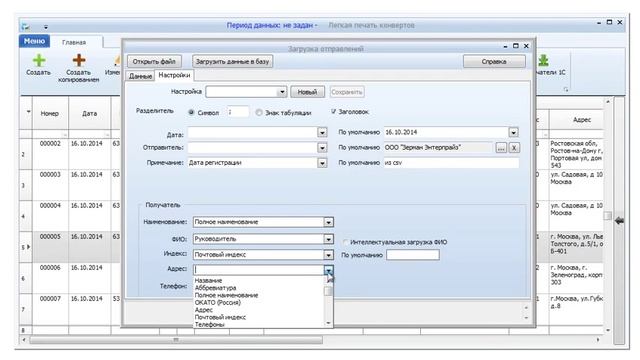Click the main window horizontal scrollbar thumb

(x=176, y=340)
